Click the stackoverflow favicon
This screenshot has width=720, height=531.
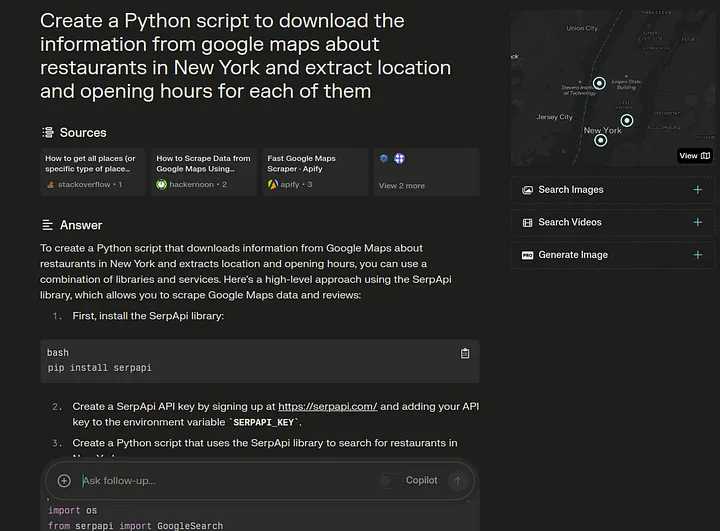[x=50, y=185]
